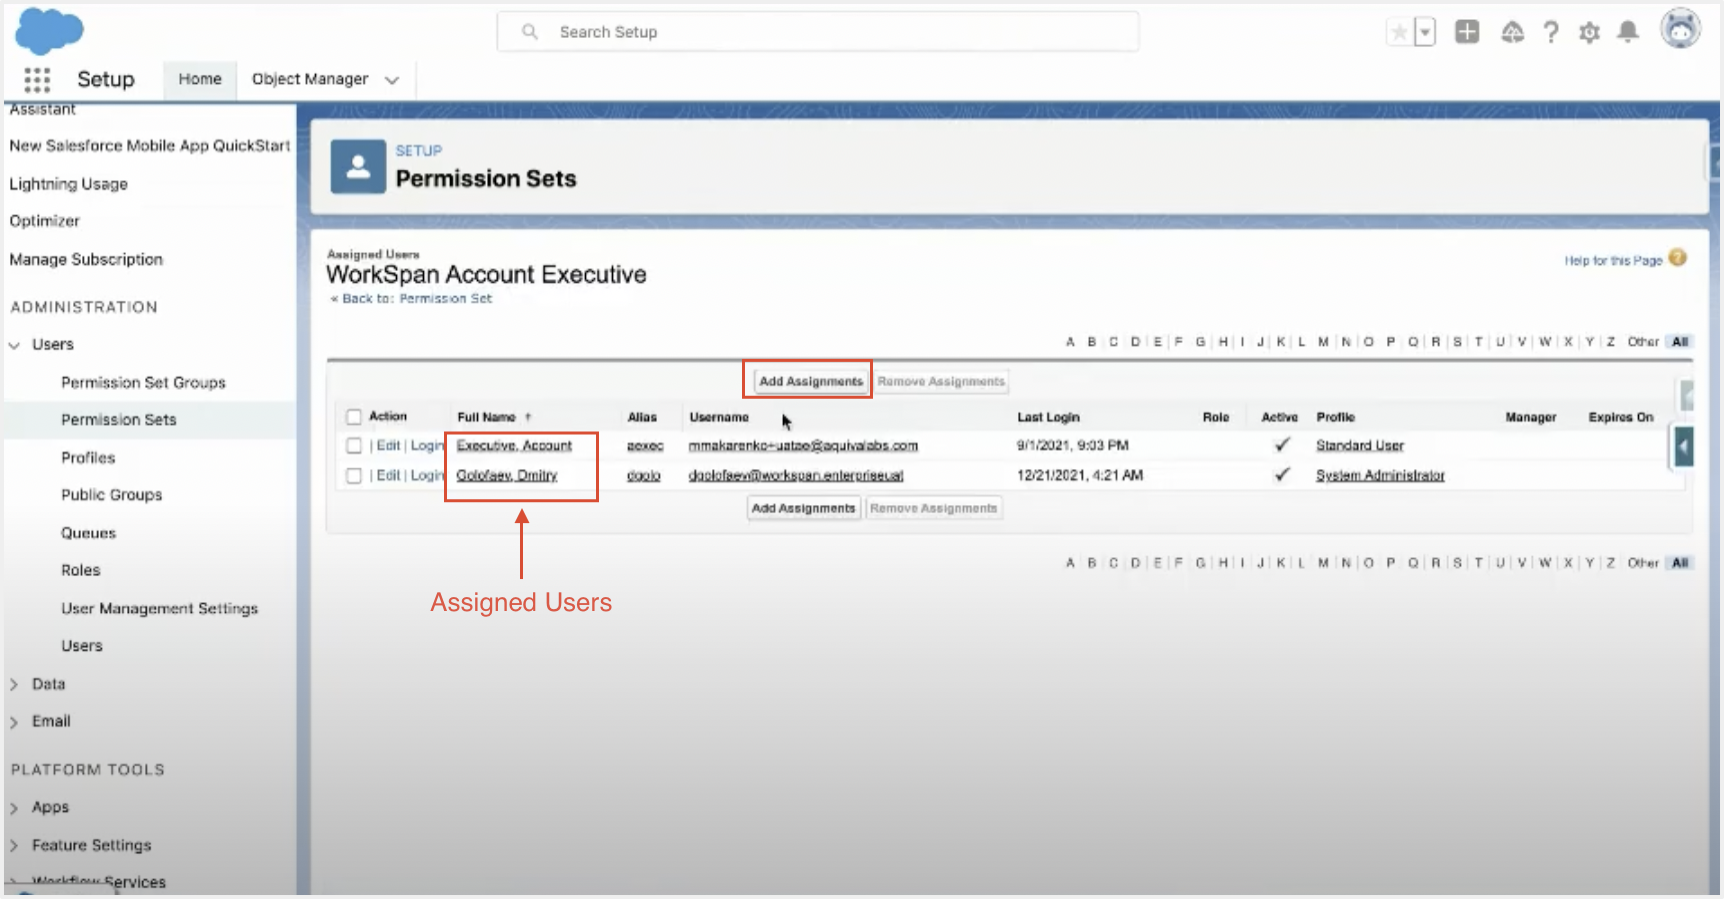Open the App Launcher grid icon
The width and height of the screenshot is (1724, 899).
point(37,79)
